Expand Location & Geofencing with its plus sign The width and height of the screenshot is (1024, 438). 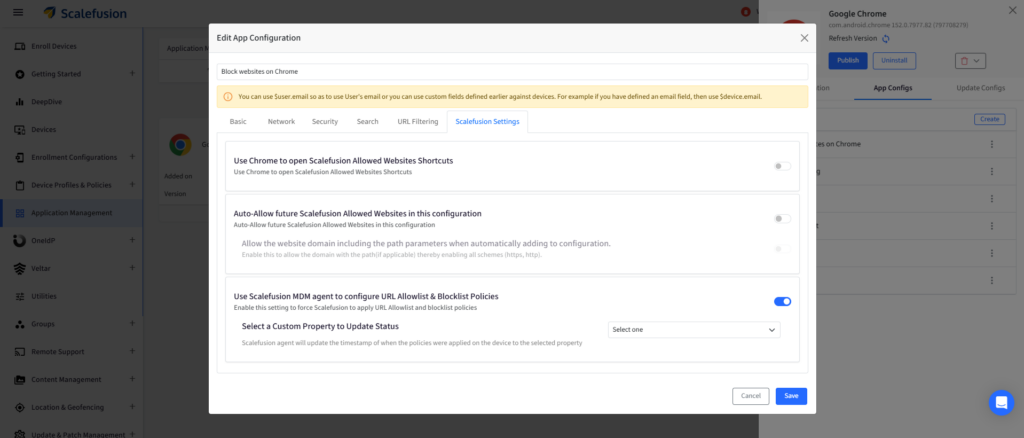pyautogui.click(x=132, y=407)
